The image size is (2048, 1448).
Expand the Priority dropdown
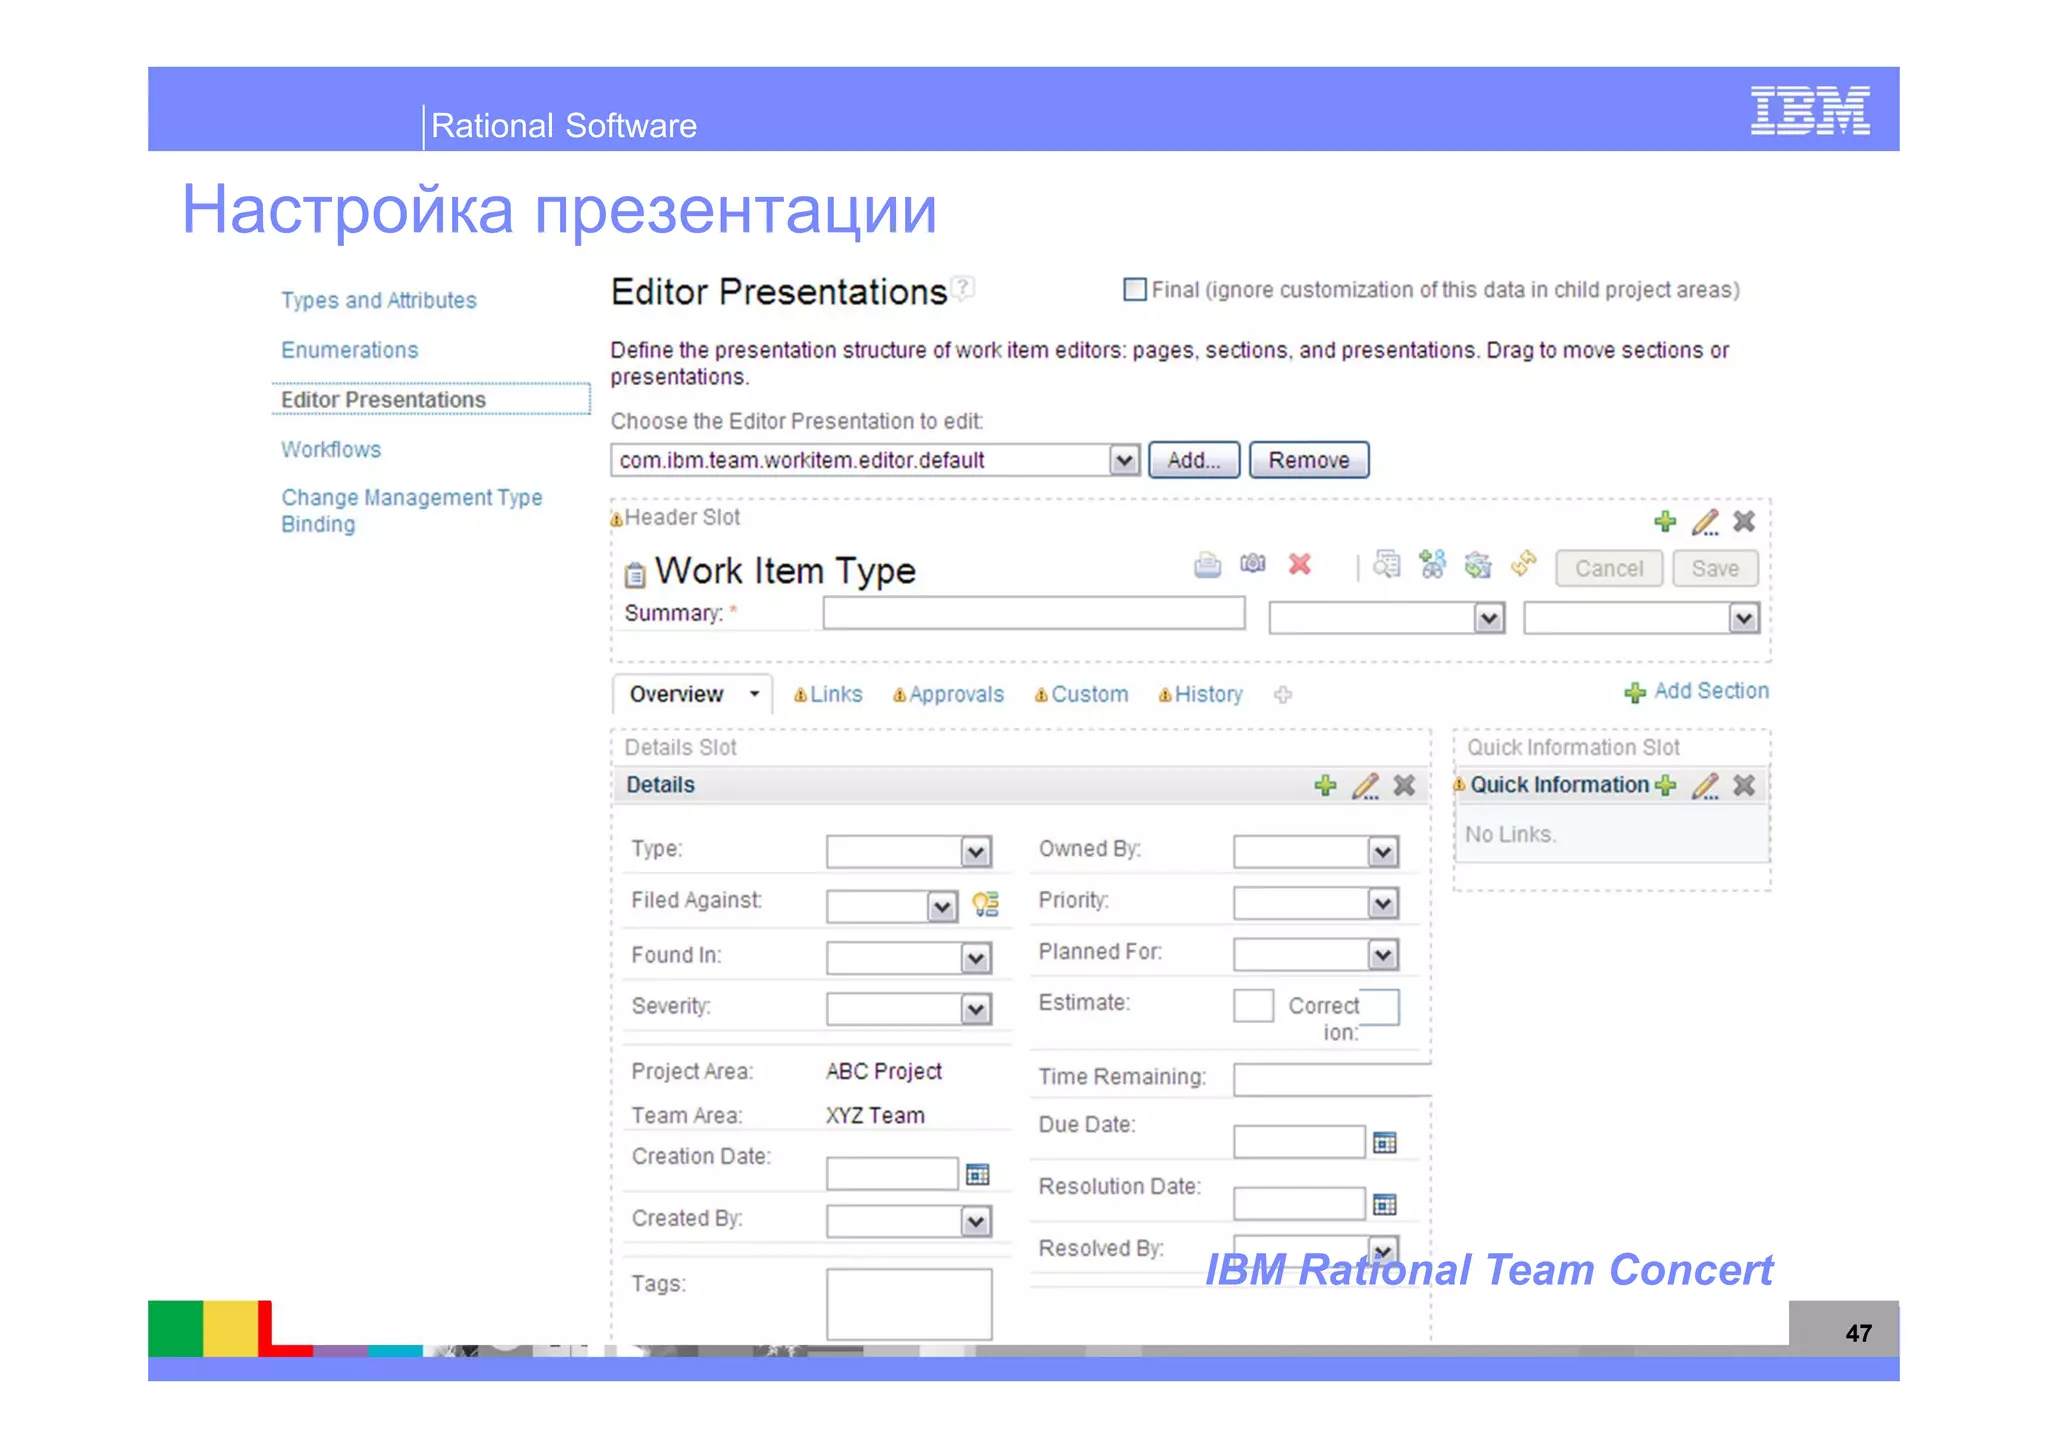click(x=1383, y=904)
